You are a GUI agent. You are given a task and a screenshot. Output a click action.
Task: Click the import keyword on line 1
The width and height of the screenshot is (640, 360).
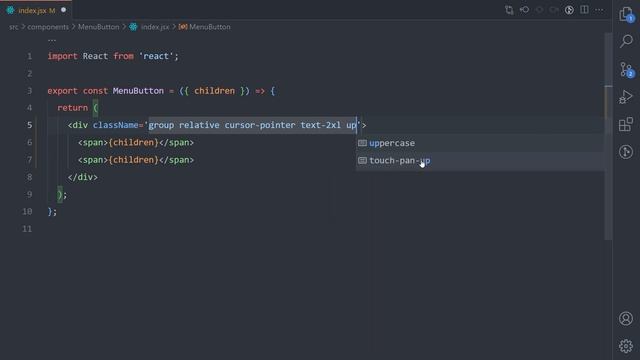pyautogui.click(x=62, y=56)
